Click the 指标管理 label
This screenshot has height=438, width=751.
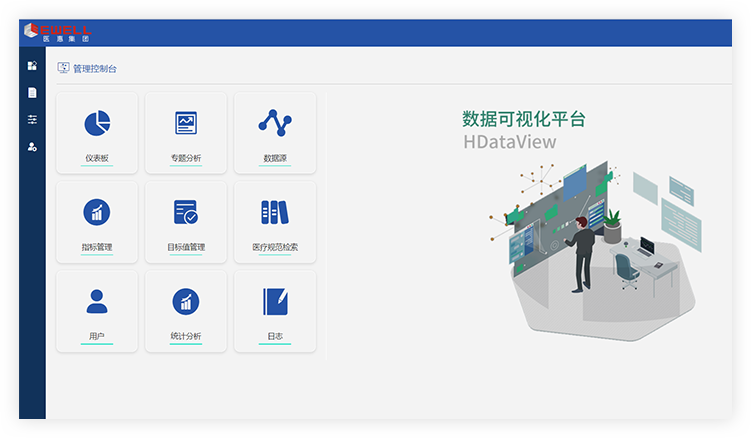click(97, 247)
